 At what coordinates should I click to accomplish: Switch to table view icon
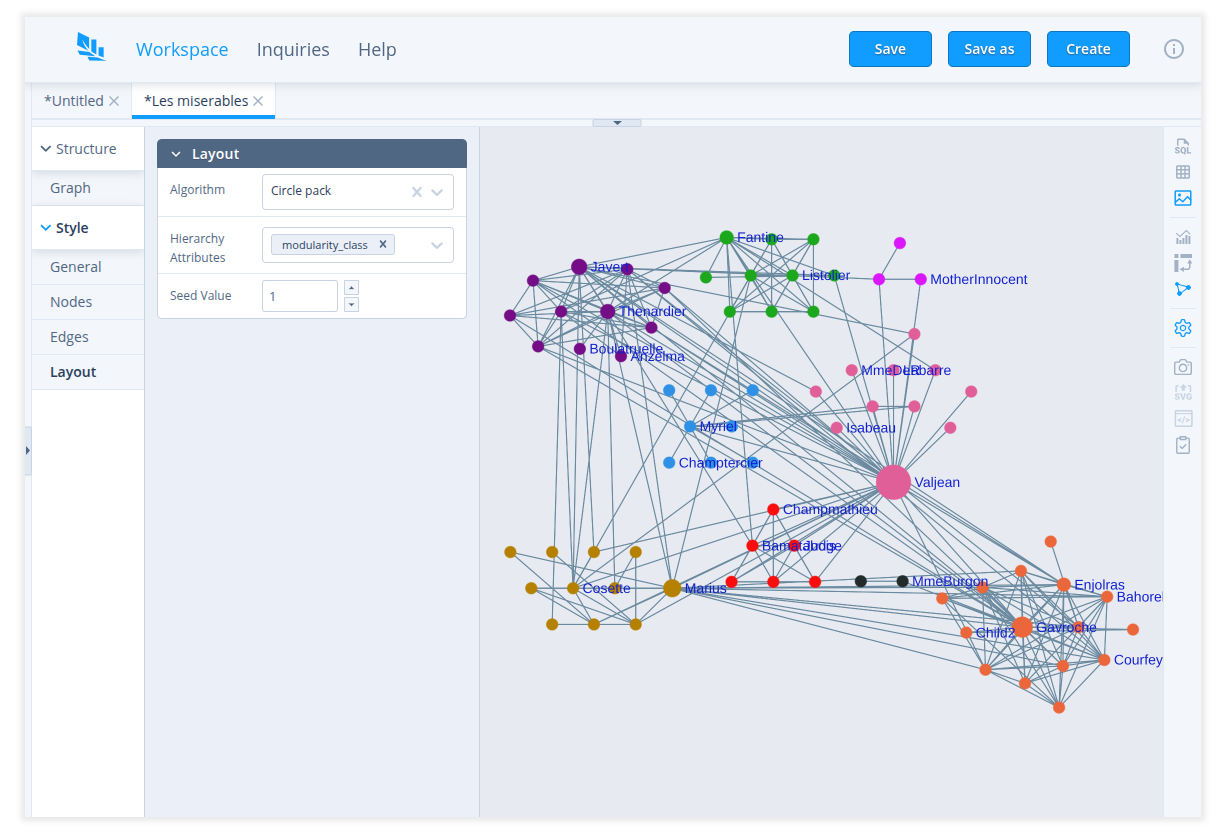[1183, 172]
